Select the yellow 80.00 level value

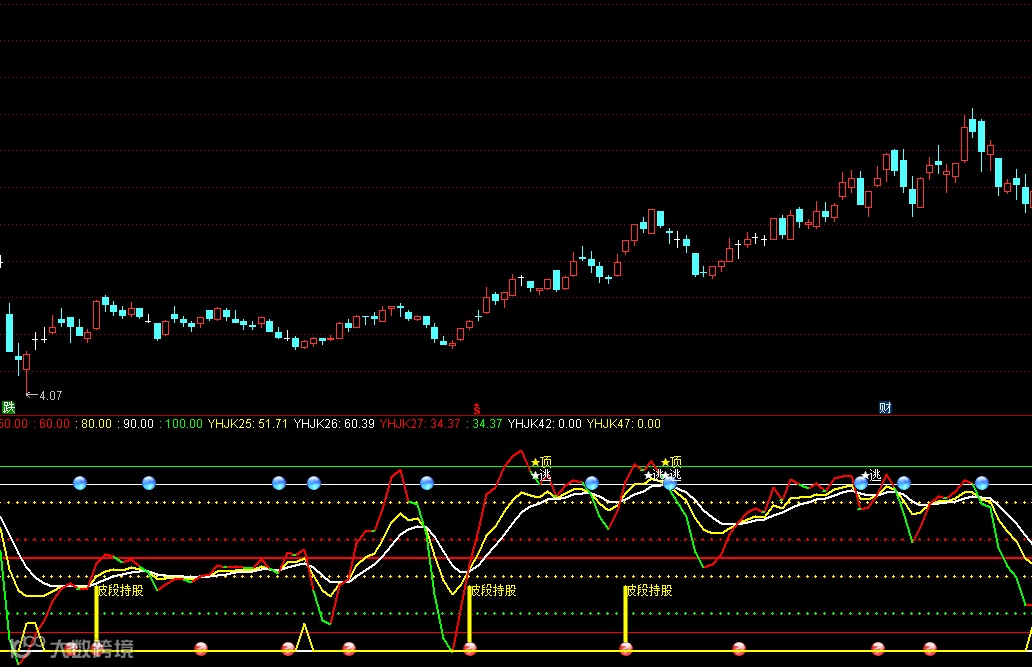[96, 424]
